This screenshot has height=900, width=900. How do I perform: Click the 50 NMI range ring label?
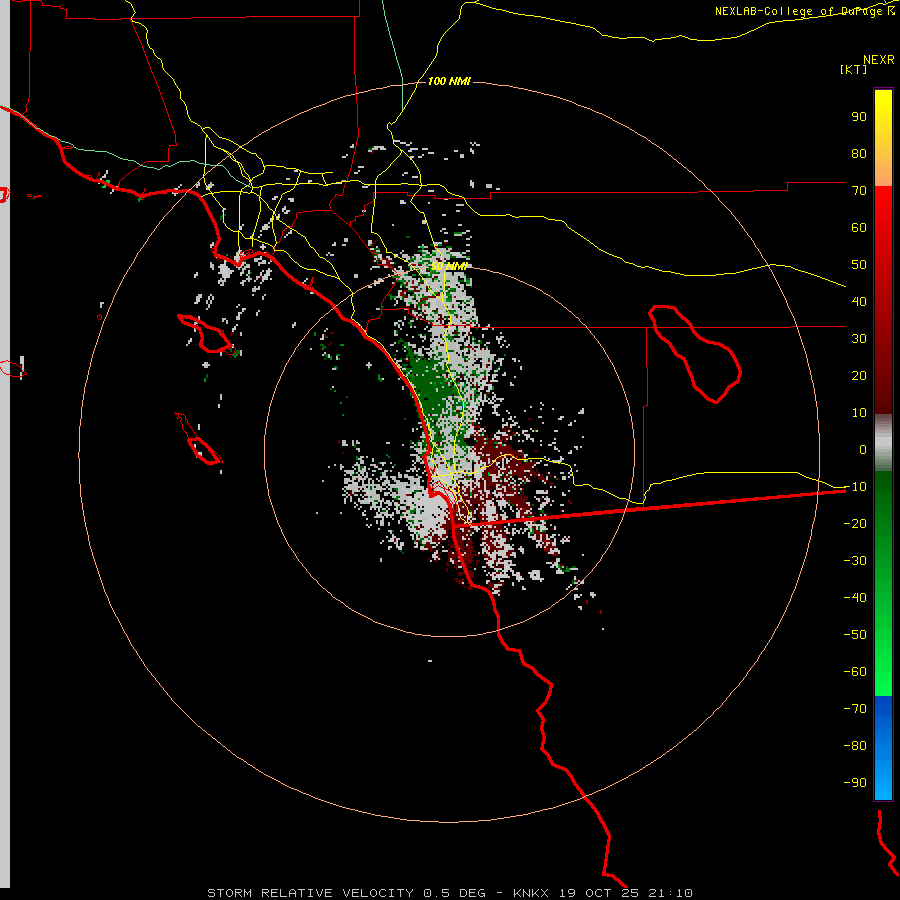pyautogui.click(x=449, y=266)
